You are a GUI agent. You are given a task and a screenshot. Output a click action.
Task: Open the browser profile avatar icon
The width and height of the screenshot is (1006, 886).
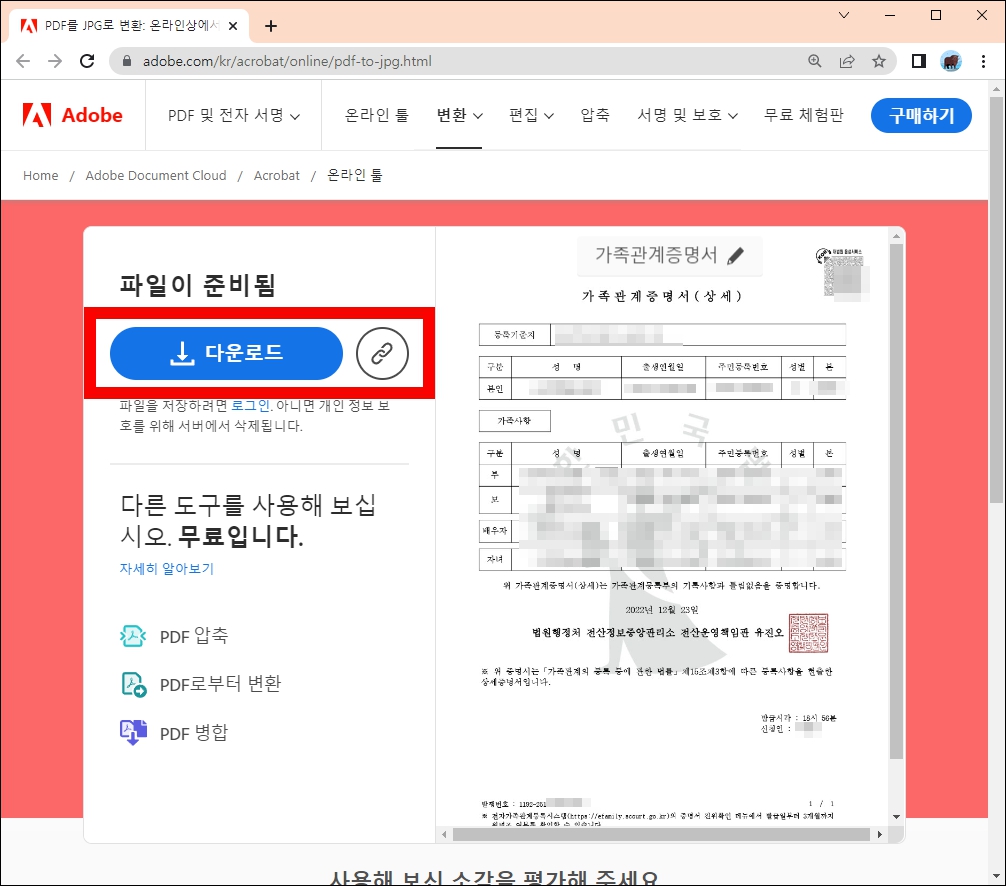pos(951,60)
